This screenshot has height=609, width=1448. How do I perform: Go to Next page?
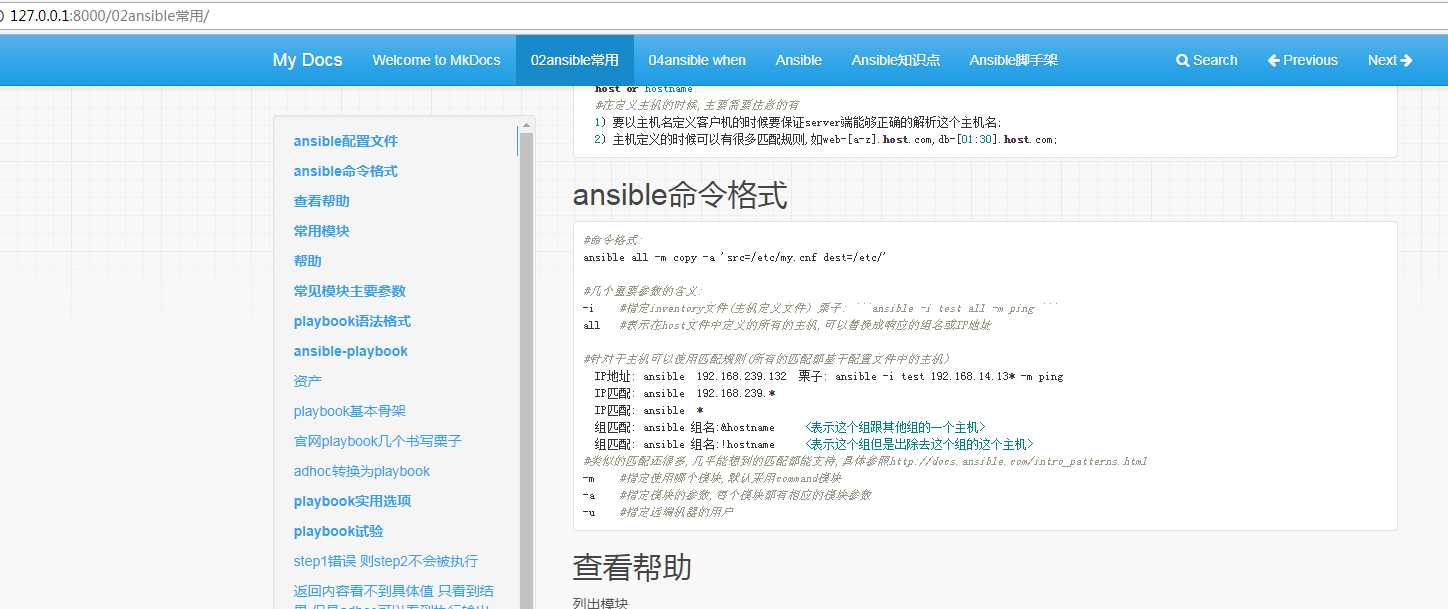click(1390, 60)
